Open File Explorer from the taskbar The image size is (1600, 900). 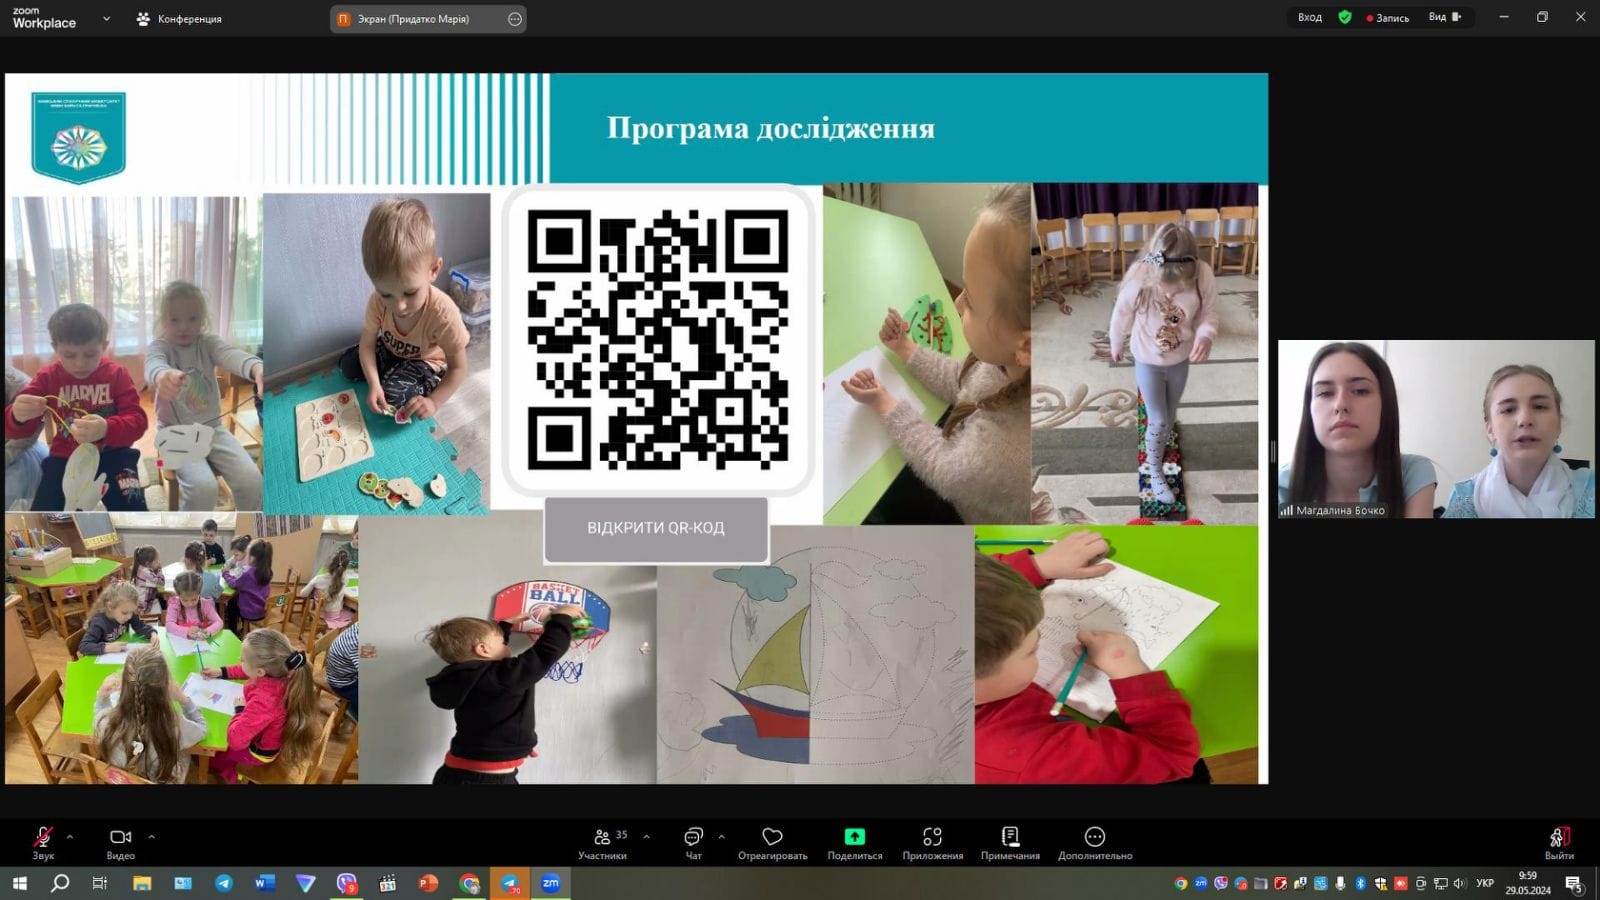141,883
